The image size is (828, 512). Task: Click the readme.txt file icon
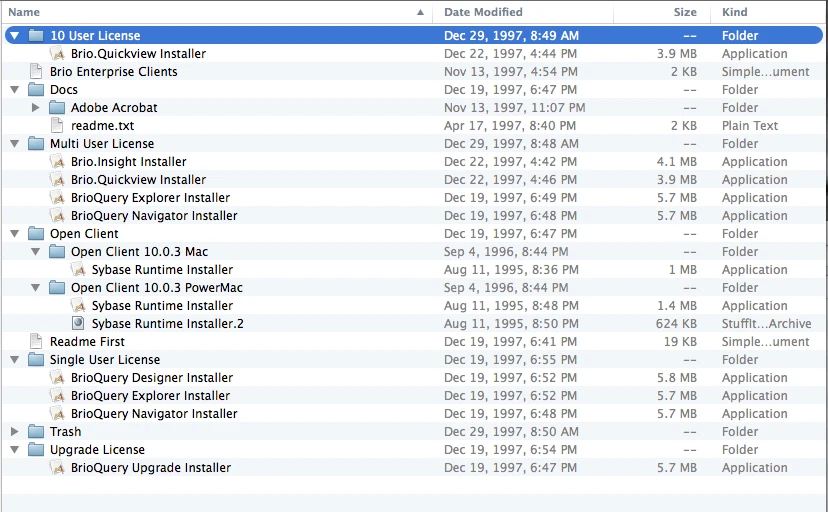pyautogui.click(x=57, y=125)
